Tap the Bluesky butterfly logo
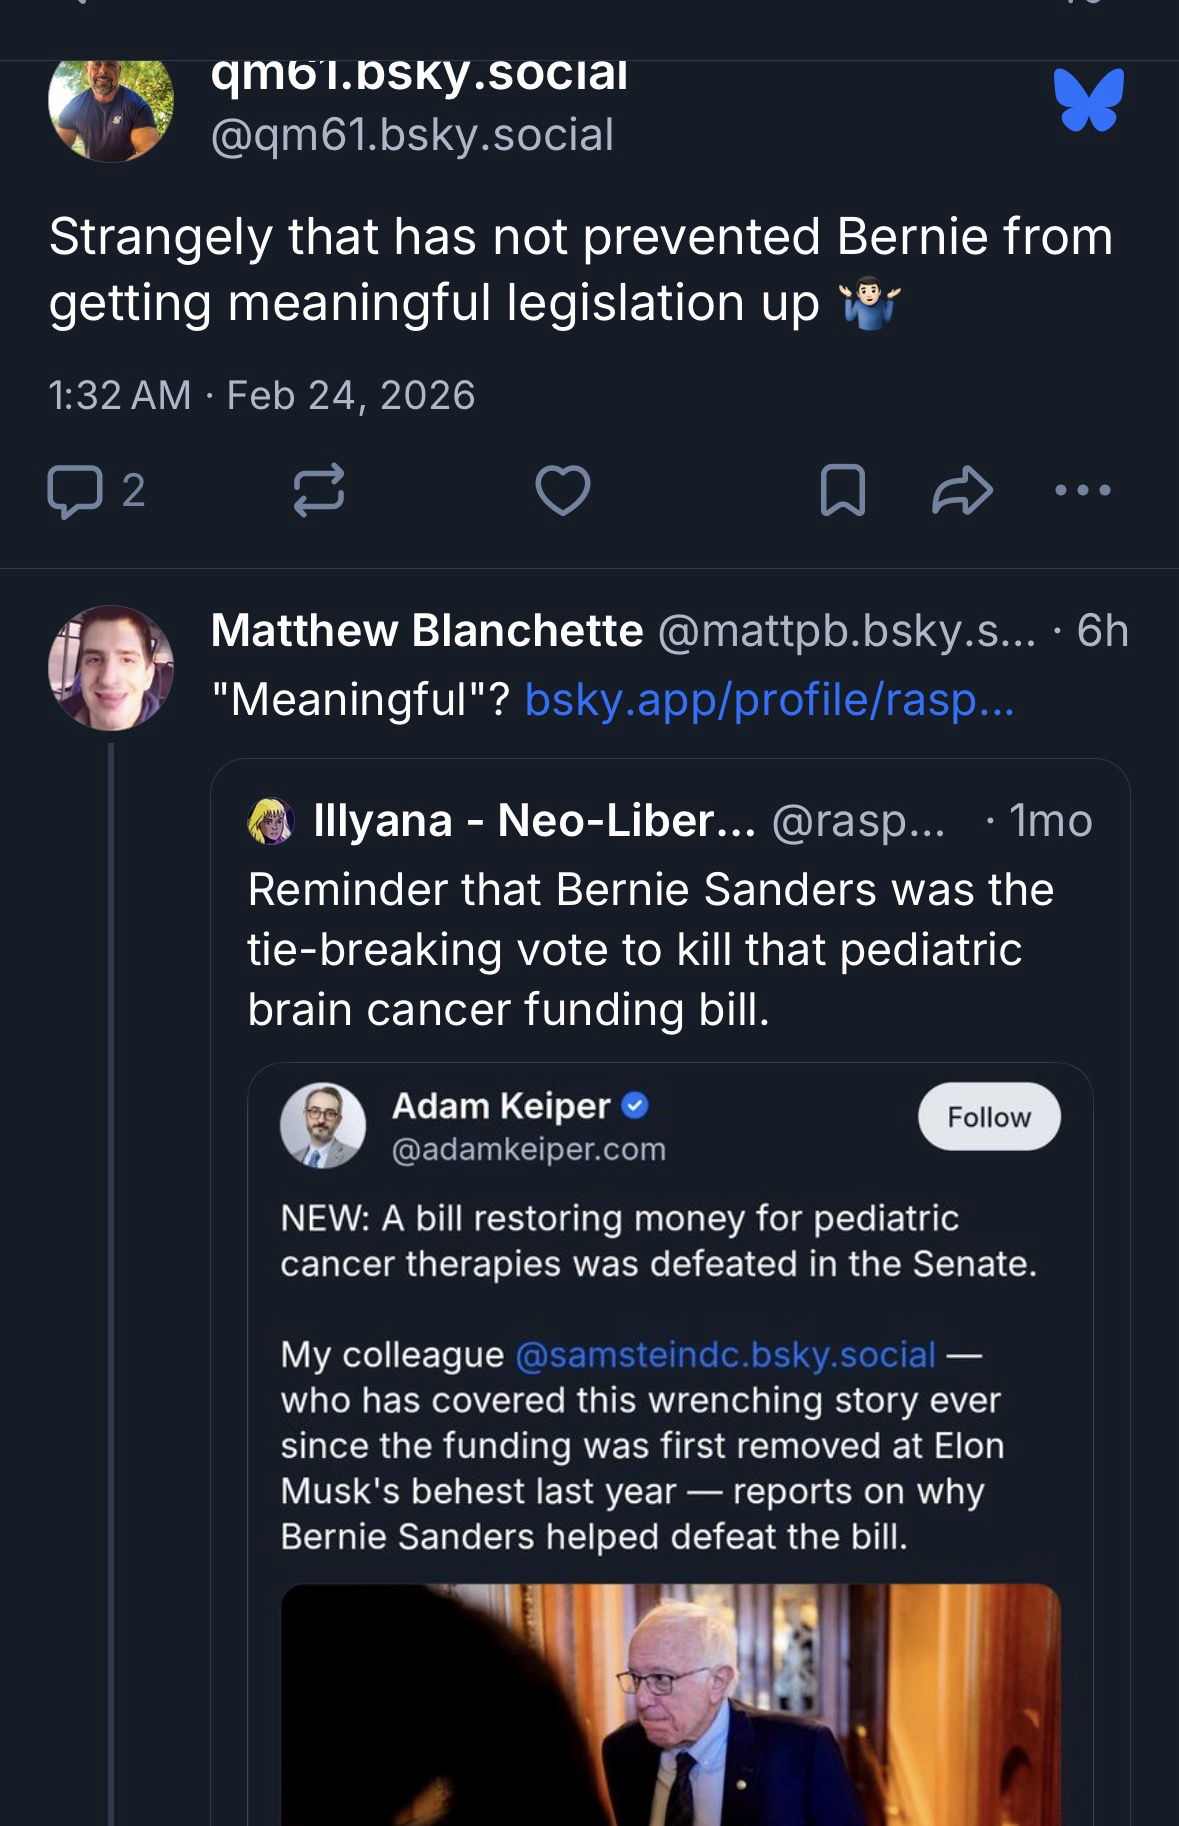The height and width of the screenshot is (1826, 1179). tap(1088, 100)
